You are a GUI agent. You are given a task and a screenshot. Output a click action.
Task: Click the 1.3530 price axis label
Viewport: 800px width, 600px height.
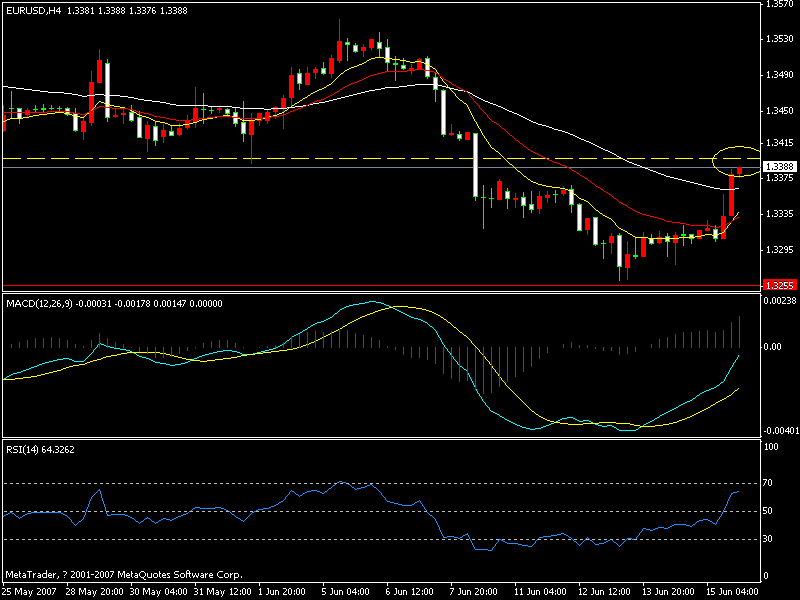[780, 39]
